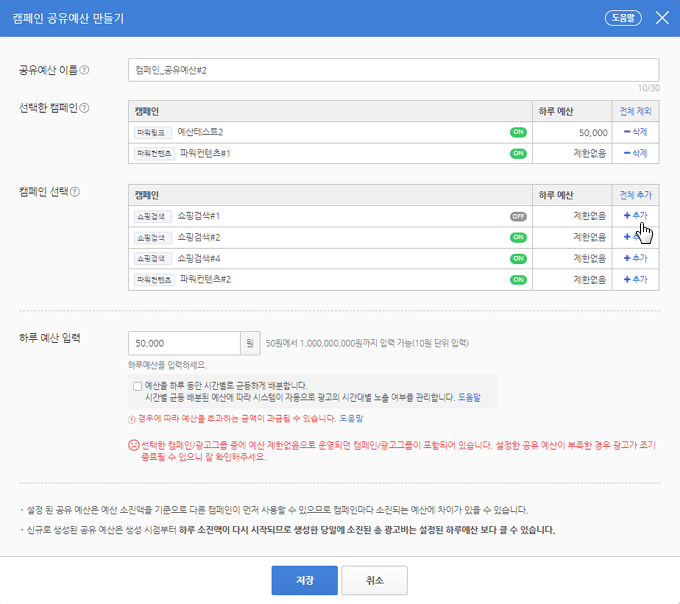The image size is (680, 604).
Task: Open 도움말 link after overcharge notice
Action: [x=351, y=418]
